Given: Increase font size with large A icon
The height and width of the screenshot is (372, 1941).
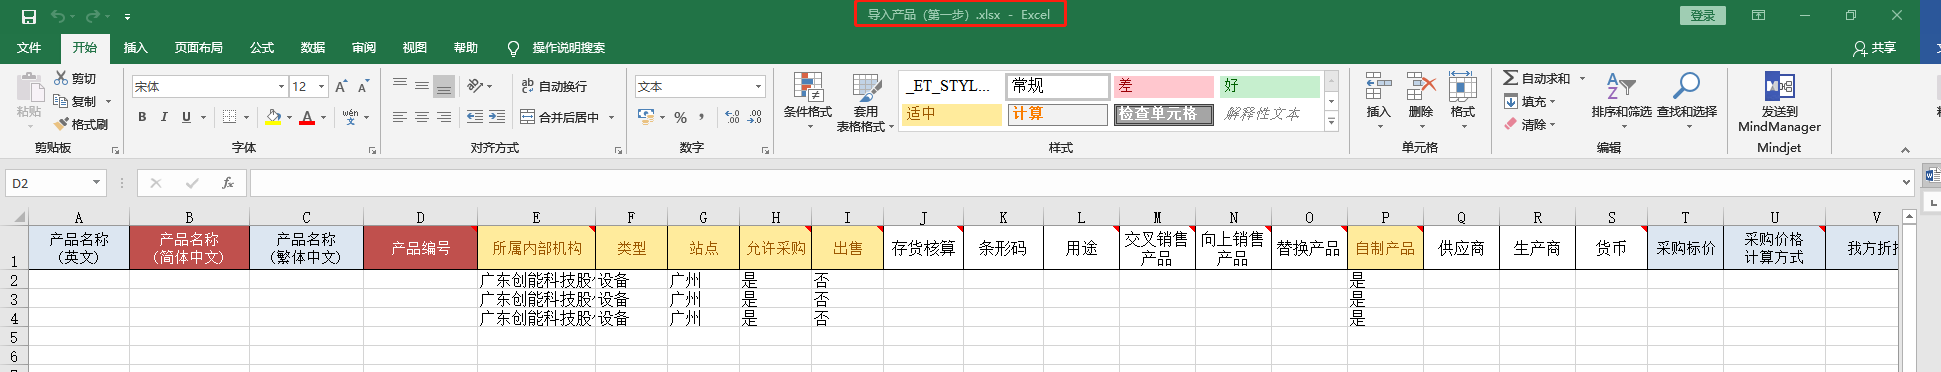Looking at the screenshot, I should [341, 87].
